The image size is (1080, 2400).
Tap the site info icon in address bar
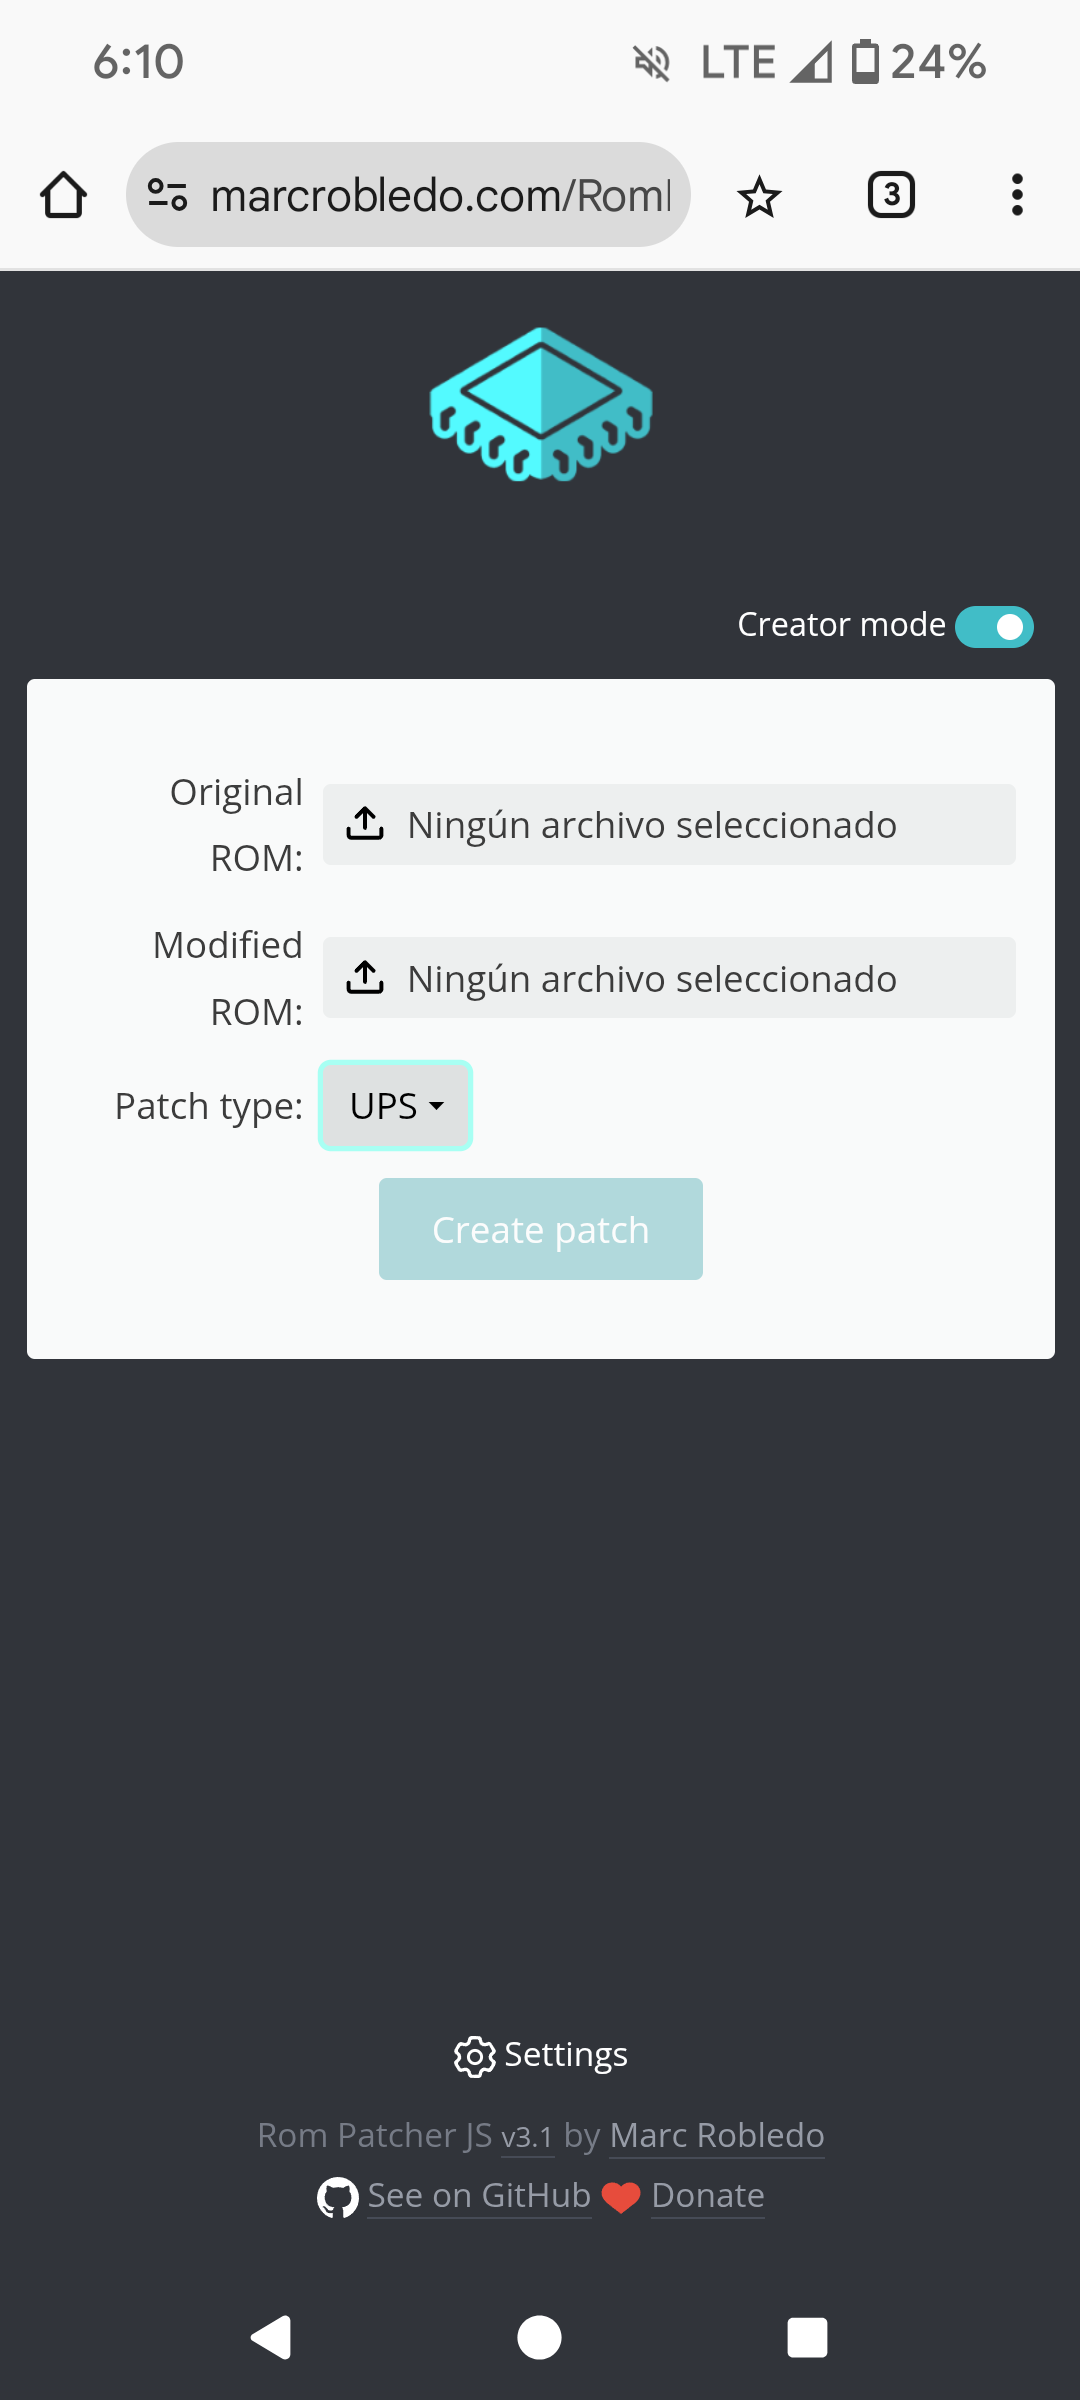tap(167, 195)
